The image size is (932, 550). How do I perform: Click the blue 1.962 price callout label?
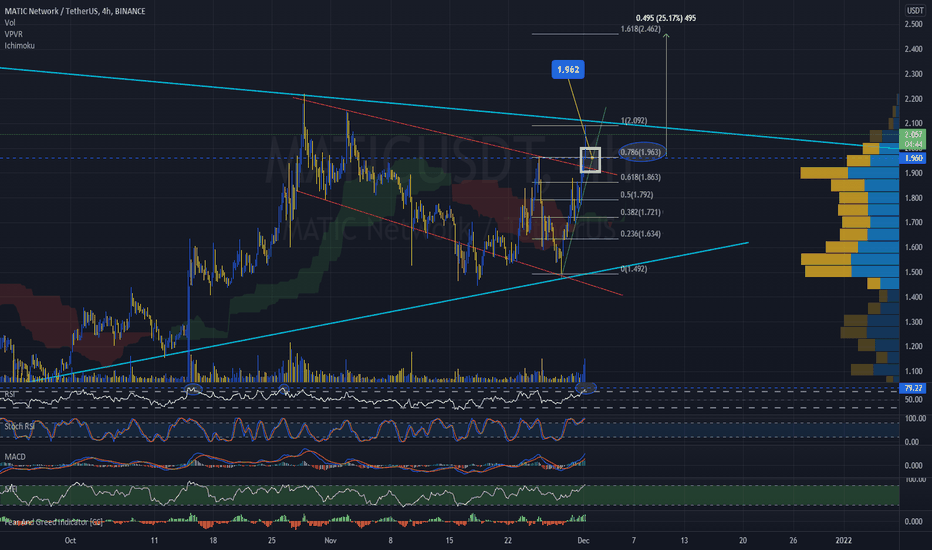(568, 70)
